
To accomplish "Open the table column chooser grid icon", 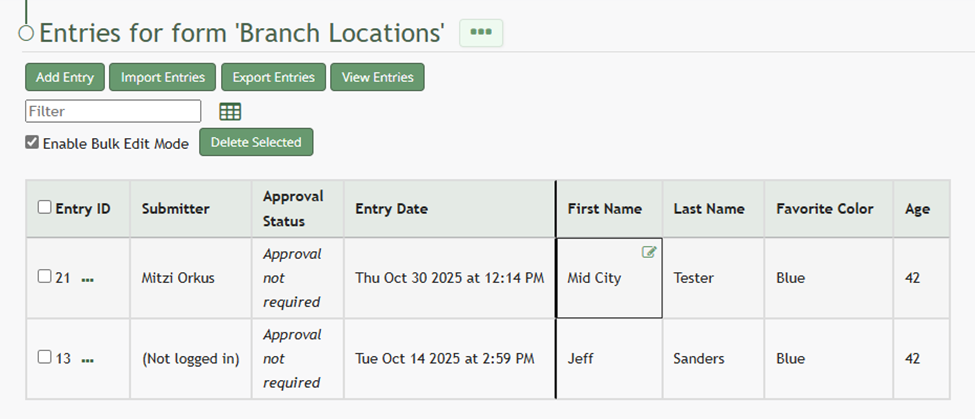I will coord(230,111).
